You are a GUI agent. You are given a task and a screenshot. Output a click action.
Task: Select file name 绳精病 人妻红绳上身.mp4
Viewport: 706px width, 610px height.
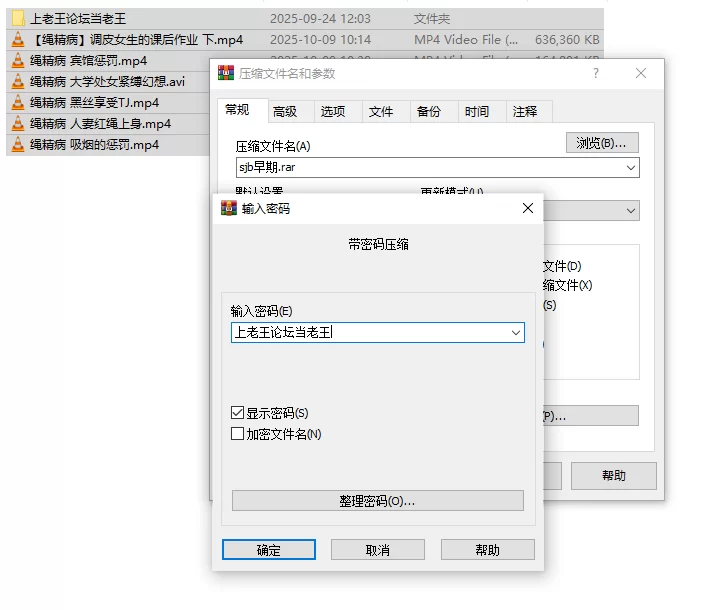pyautogui.click(x=100, y=124)
